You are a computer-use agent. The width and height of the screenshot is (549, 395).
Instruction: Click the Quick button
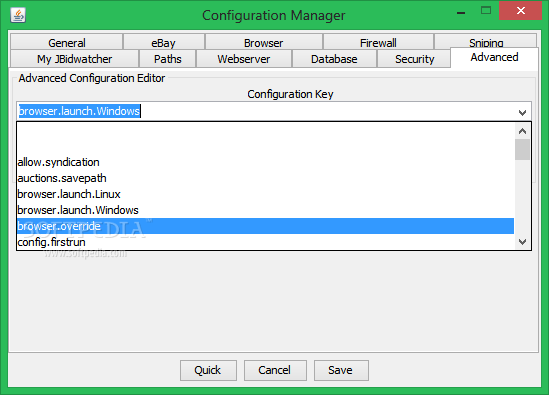click(x=208, y=370)
